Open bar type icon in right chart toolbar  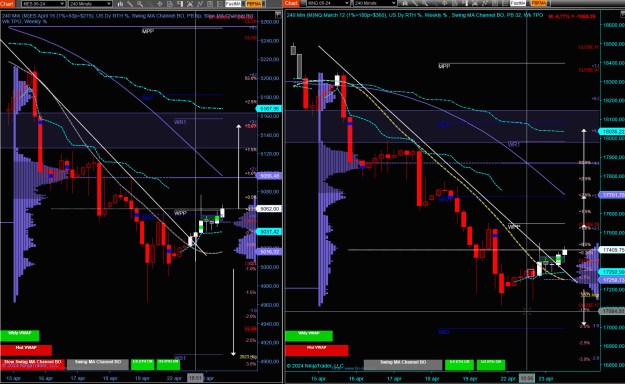tap(405, 4)
